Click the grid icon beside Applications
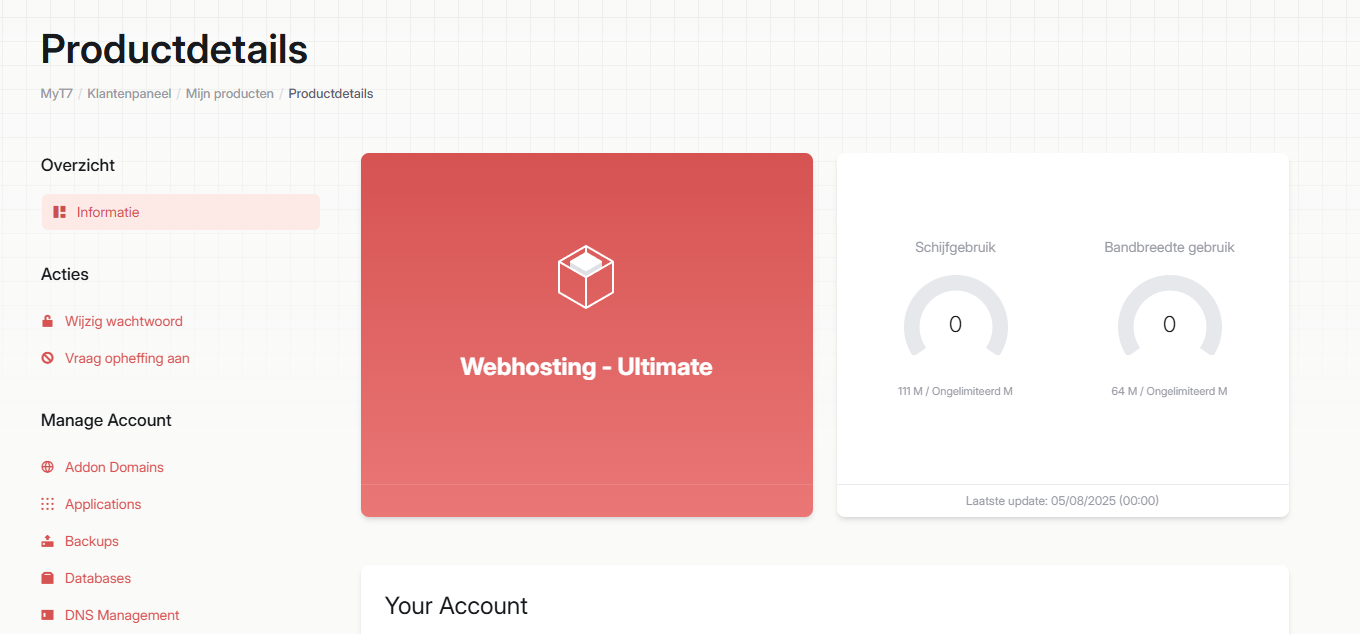Screen dimensions: 1360x634 [x=47, y=504]
